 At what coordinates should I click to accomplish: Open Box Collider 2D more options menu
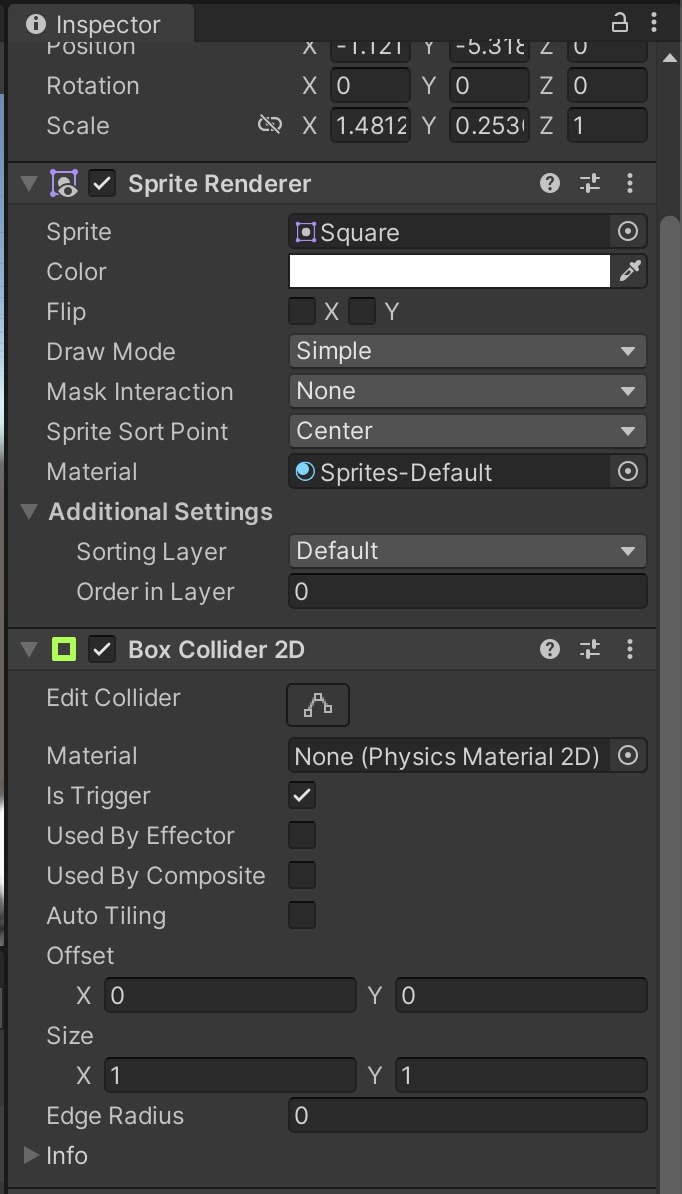(630, 649)
